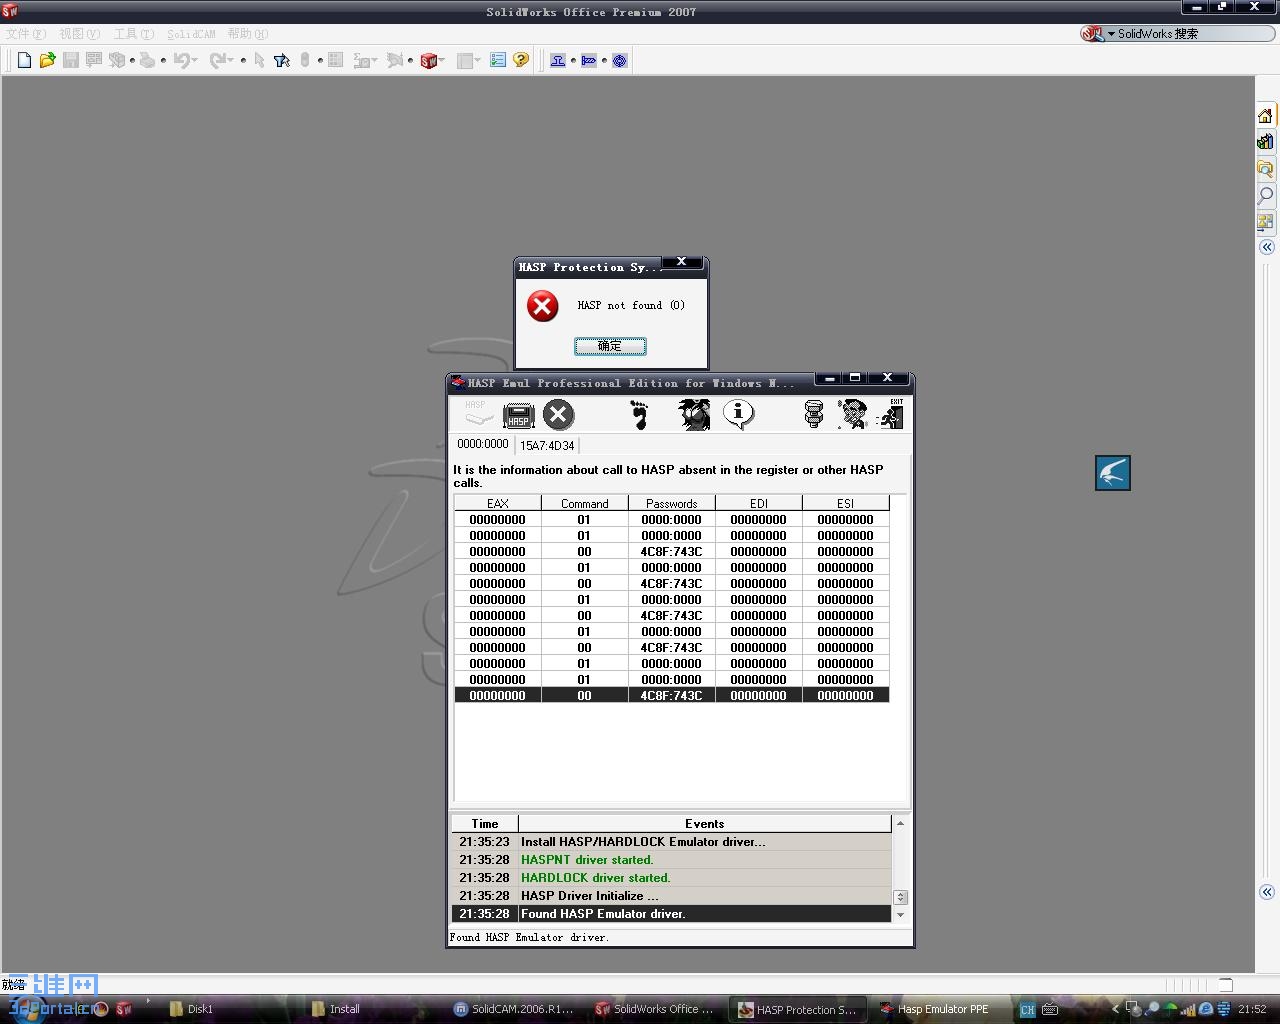Open the red cube icon dropdown arrow

pyautogui.click(x=441, y=61)
